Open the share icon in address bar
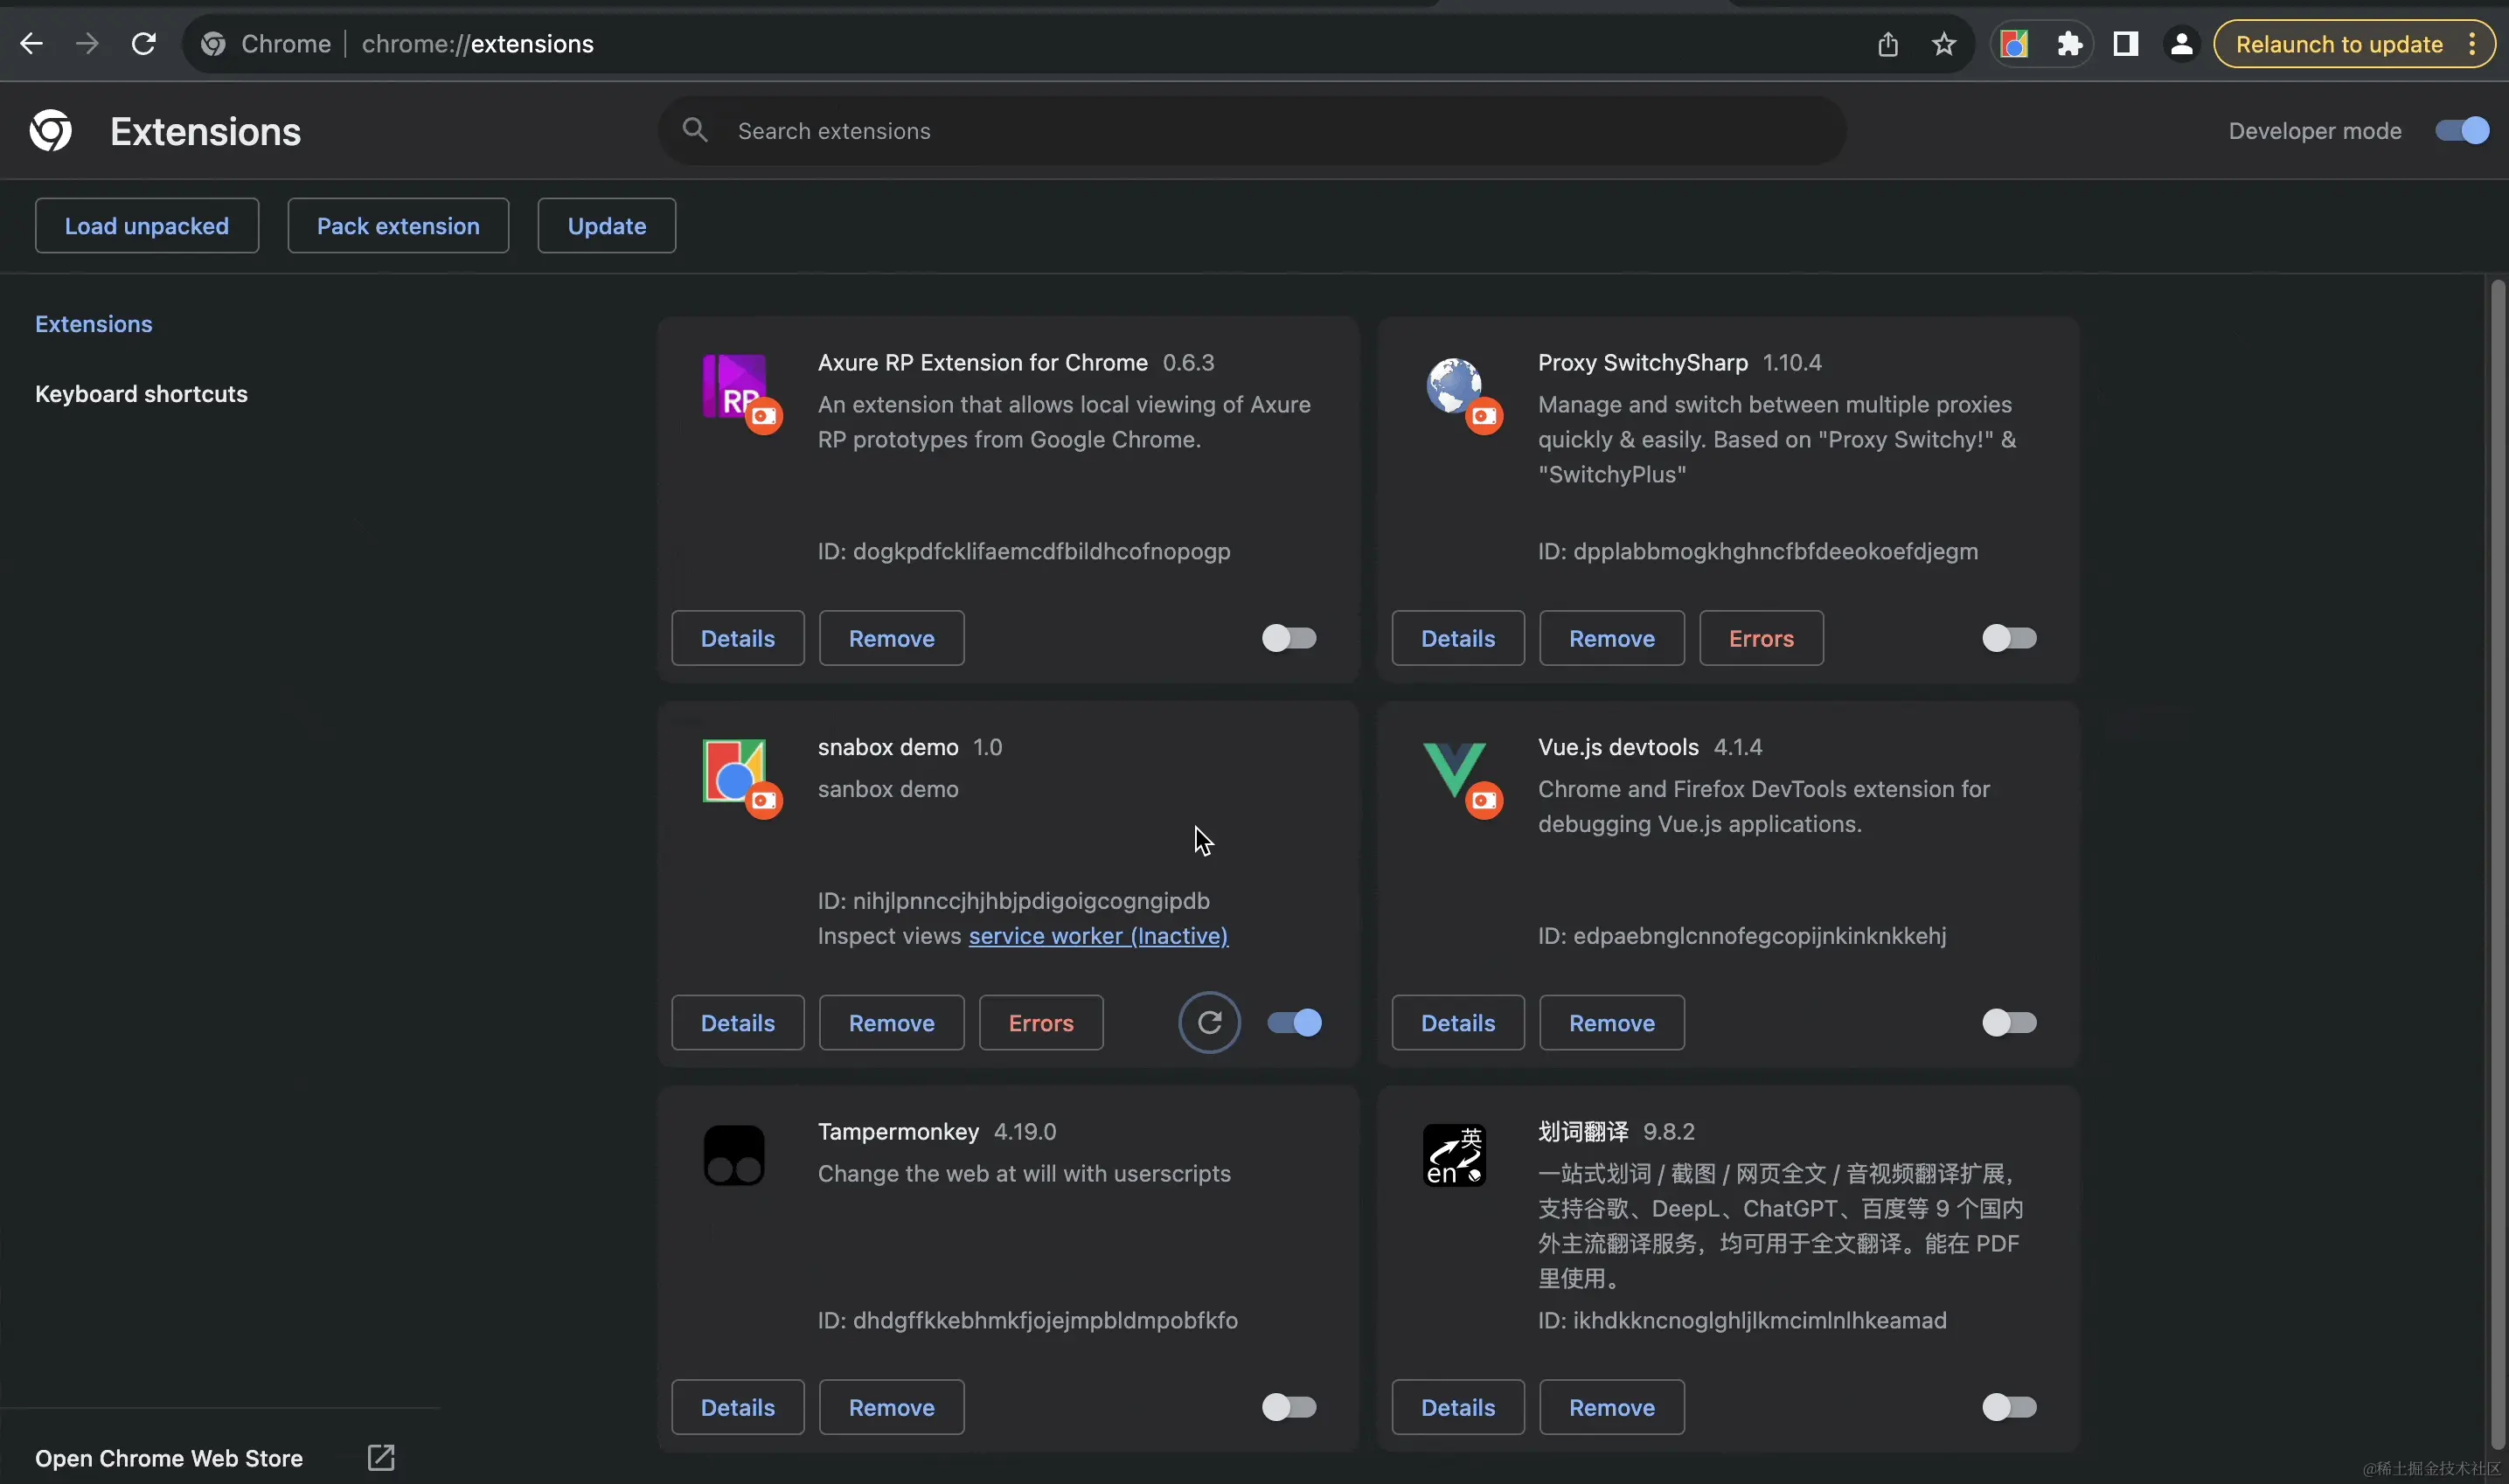2509x1484 pixels. coord(1886,43)
